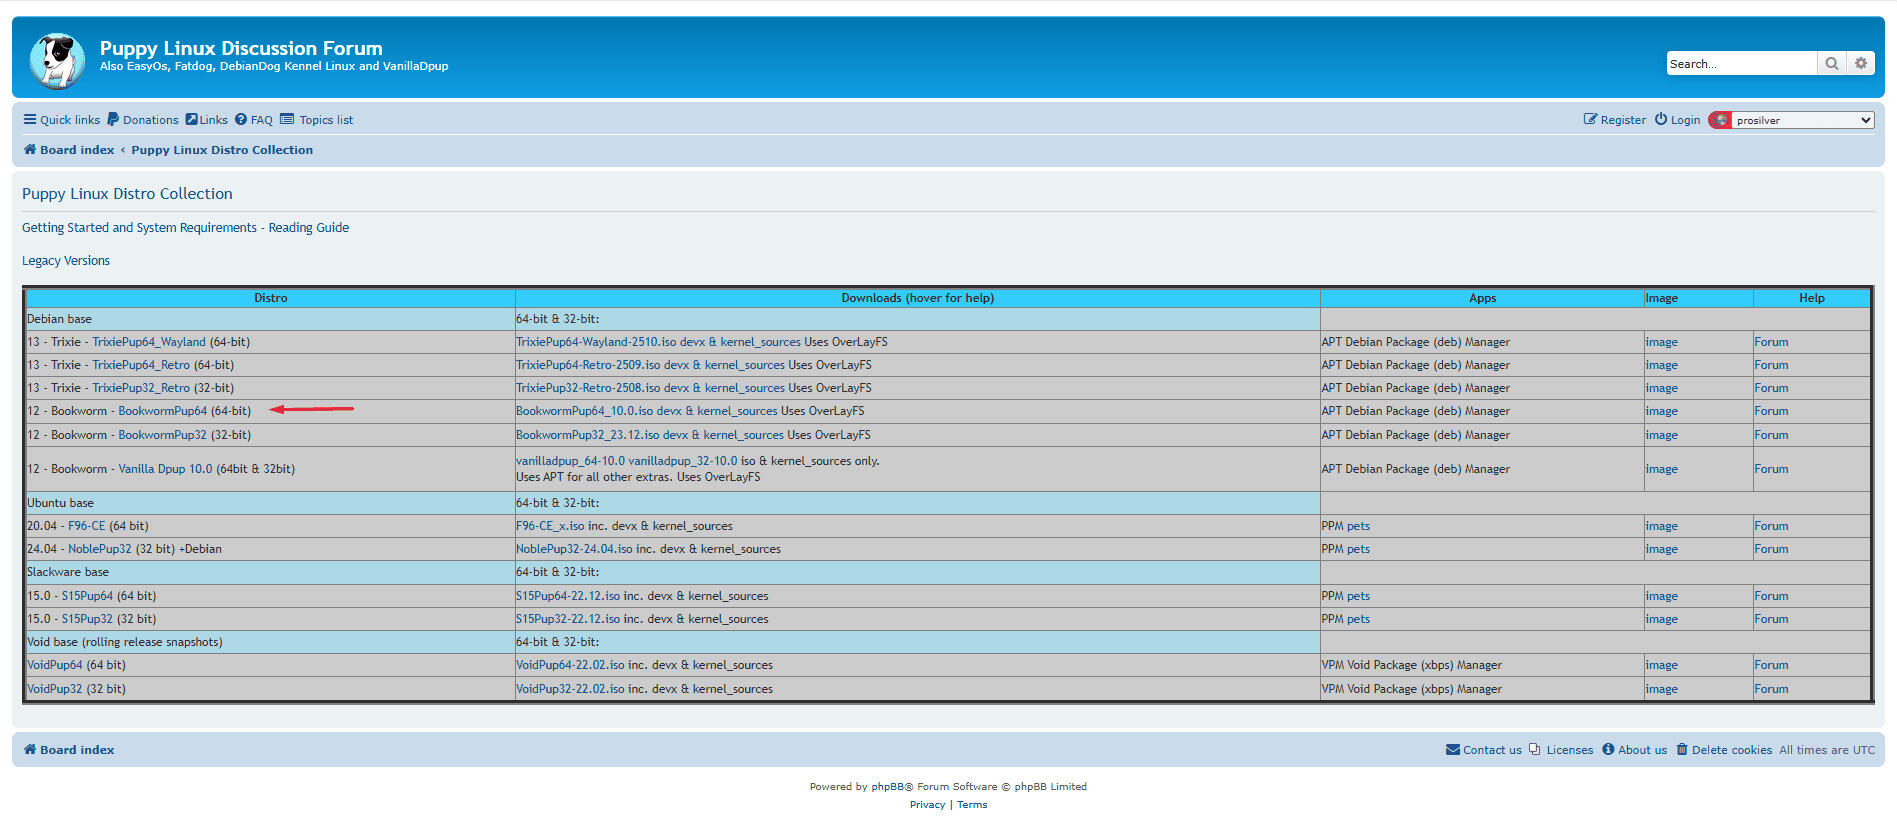1897x824 pixels.
Task: Open VoidPup32 distro link
Action: click(55, 689)
